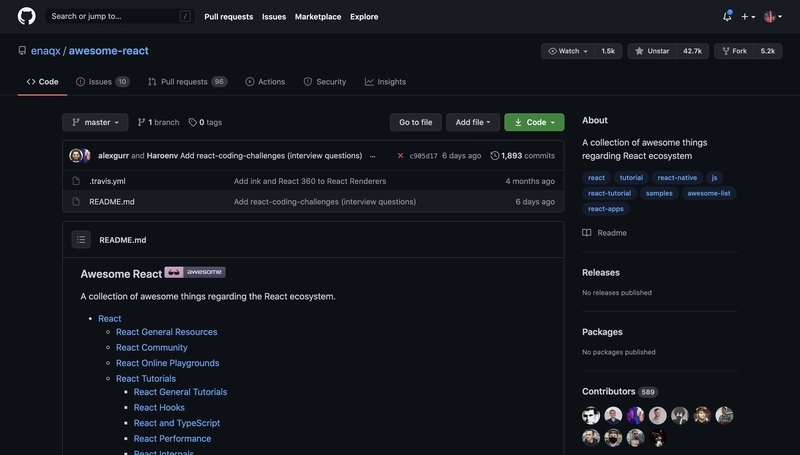Open the GitHub home logo
This screenshot has width=800, height=455.
pos(27,16)
